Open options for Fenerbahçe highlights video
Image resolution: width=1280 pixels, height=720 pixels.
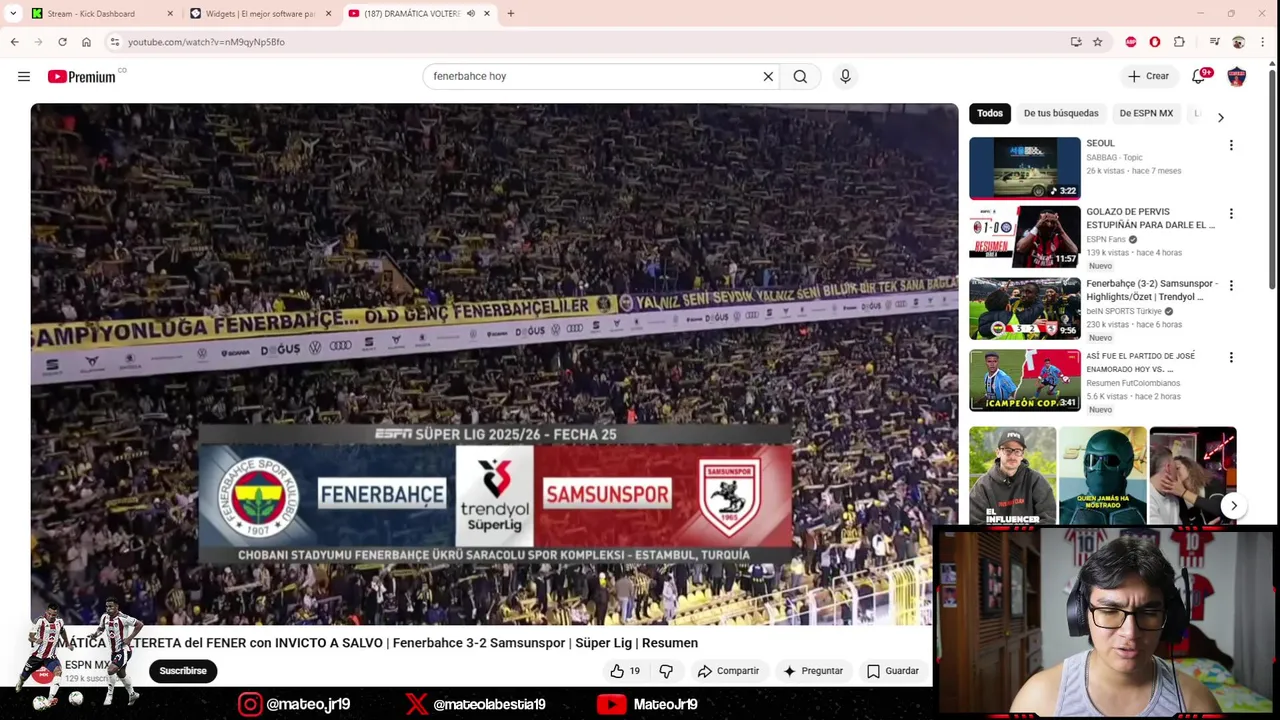coord(1231,286)
